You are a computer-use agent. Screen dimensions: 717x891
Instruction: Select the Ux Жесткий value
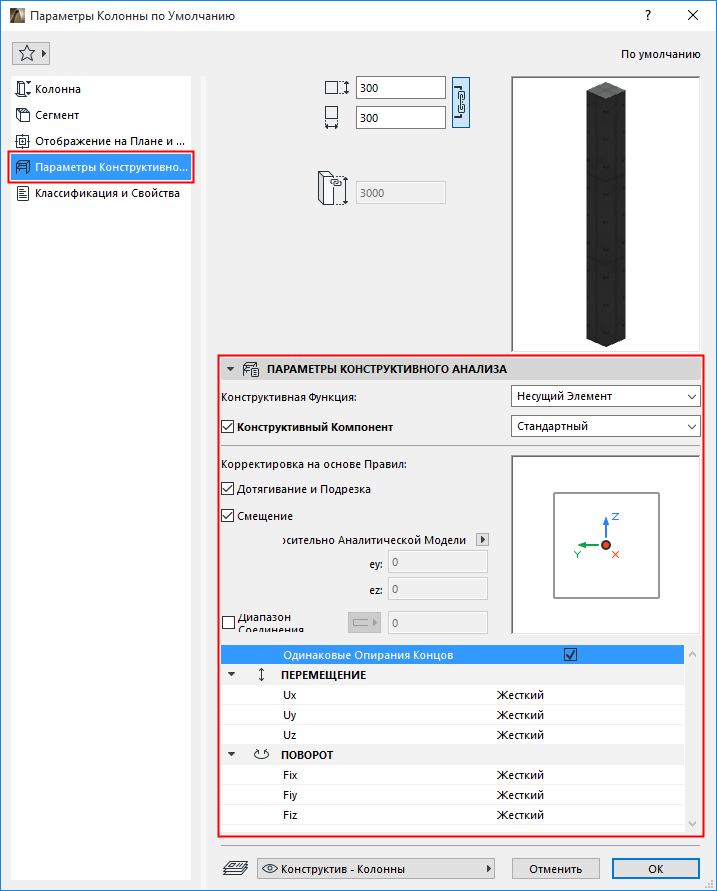tap(520, 695)
